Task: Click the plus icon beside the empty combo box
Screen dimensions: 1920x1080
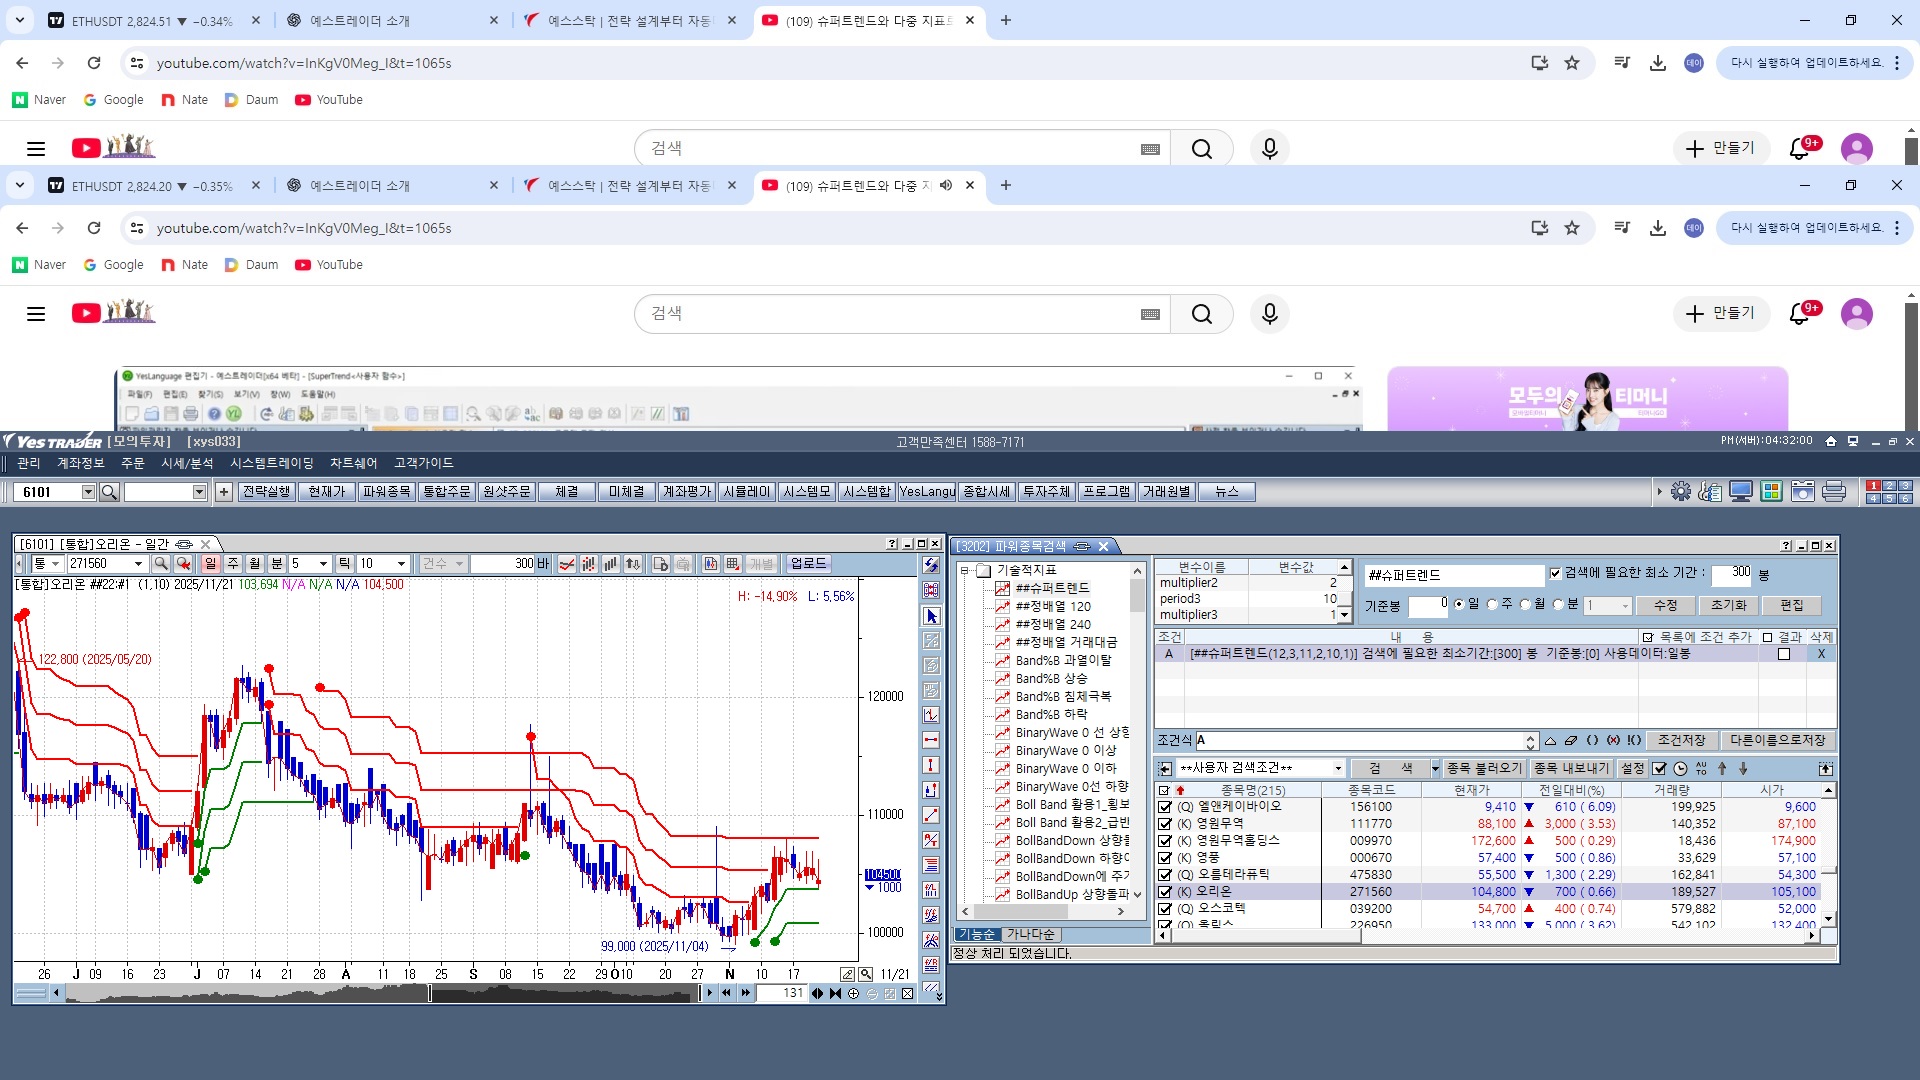Action: [x=223, y=492]
